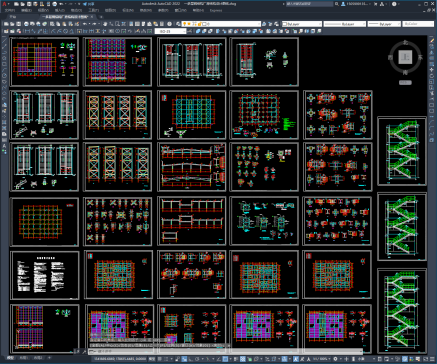Toggle Snap mode in status bar
The image size is (437, 364).
[166, 359]
